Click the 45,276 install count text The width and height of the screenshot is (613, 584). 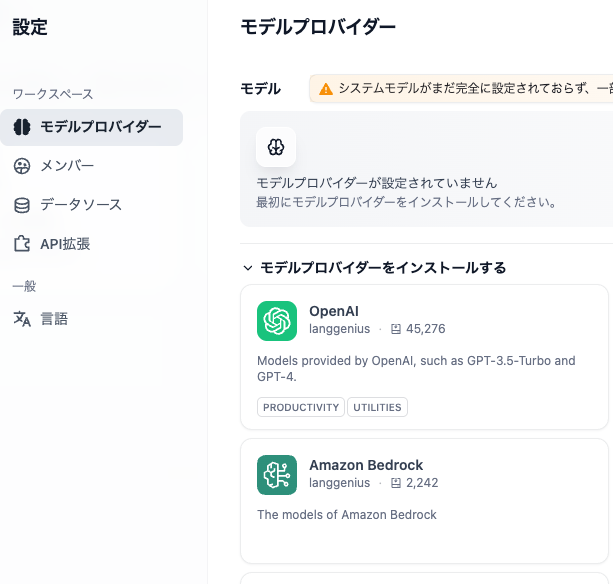click(425, 329)
